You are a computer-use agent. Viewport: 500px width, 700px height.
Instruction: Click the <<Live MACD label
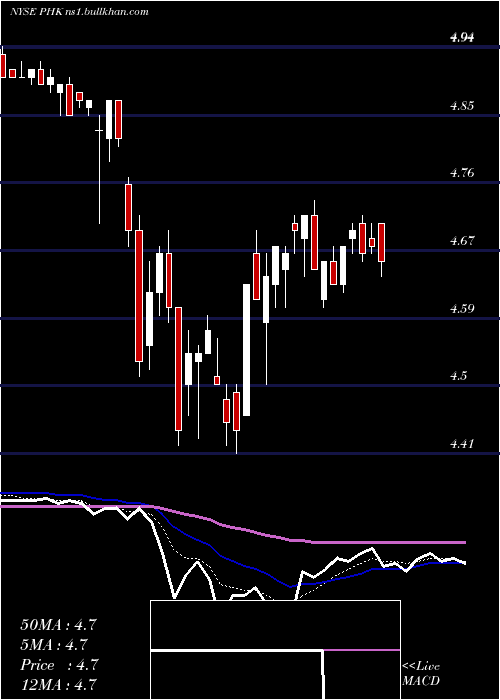[x=421, y=674]
